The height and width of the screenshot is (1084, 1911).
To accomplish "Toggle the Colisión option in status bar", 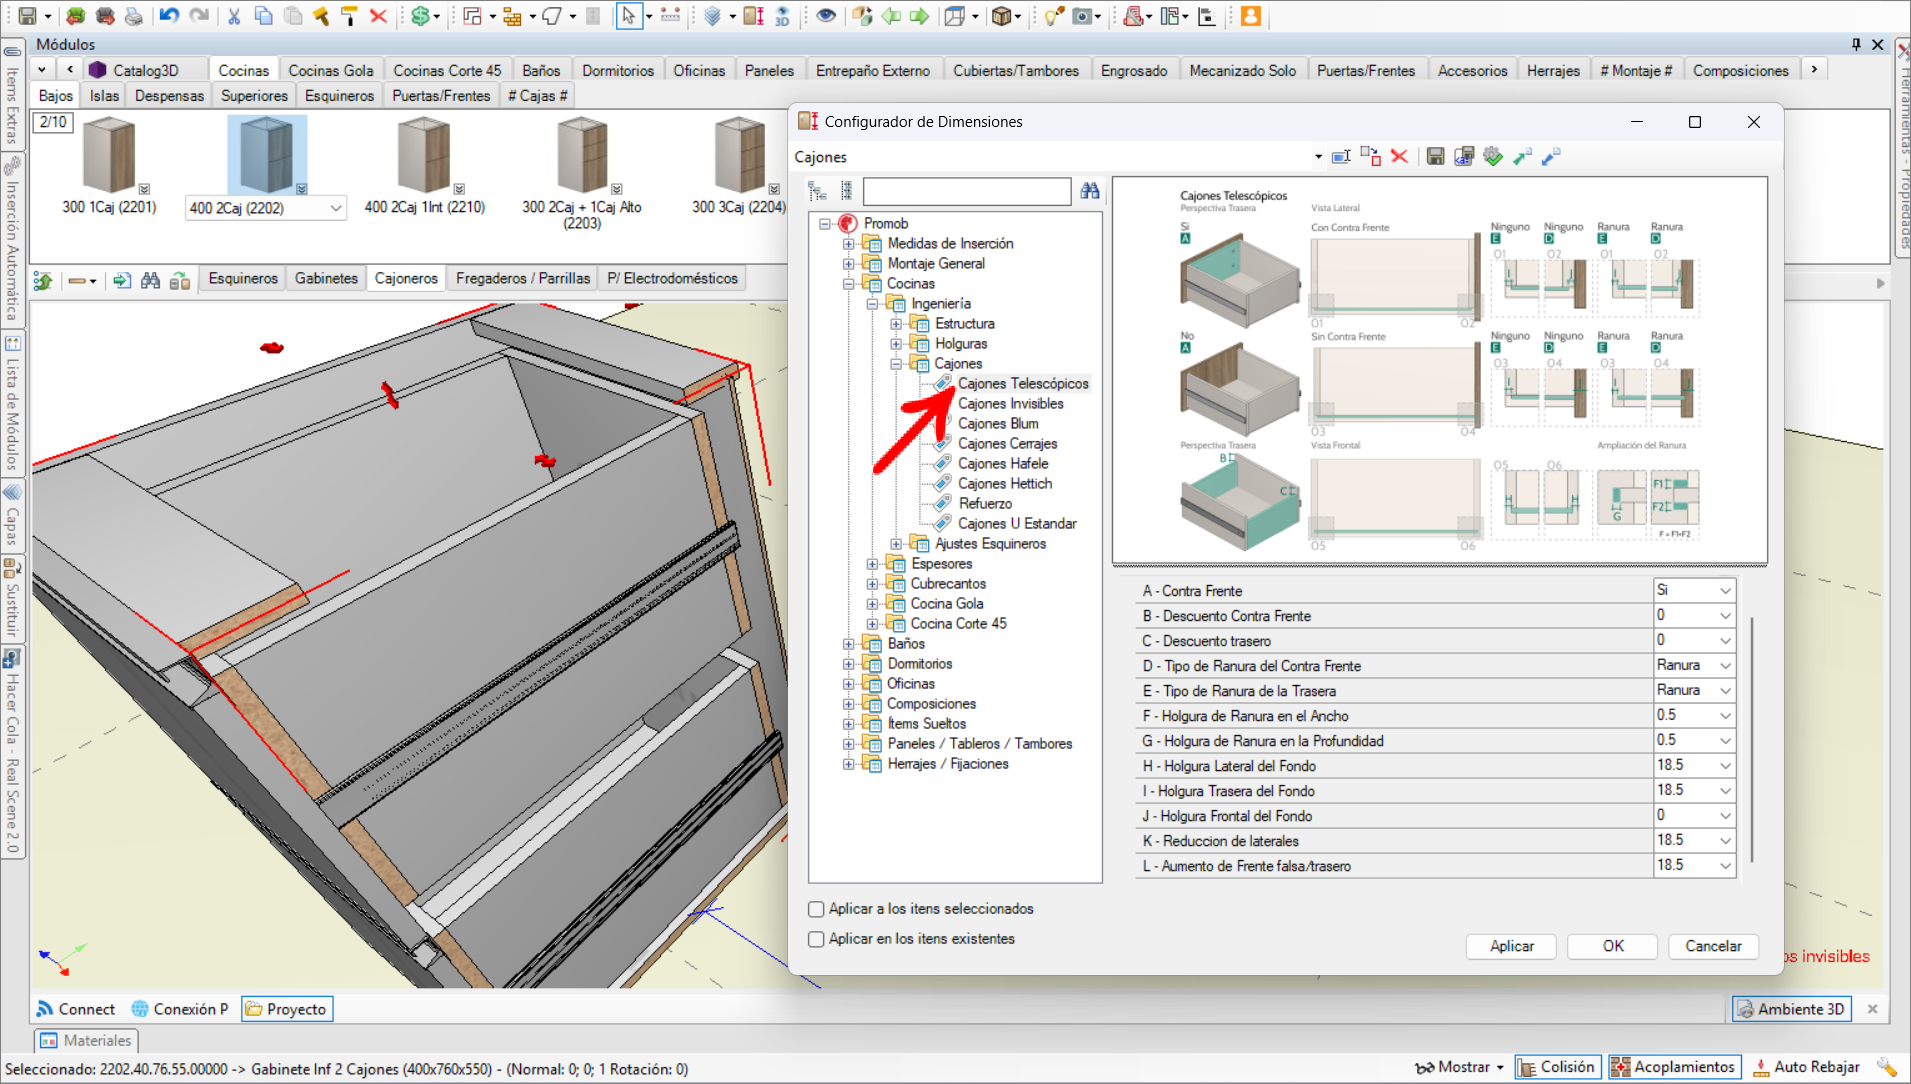I will [1556, 1067].
